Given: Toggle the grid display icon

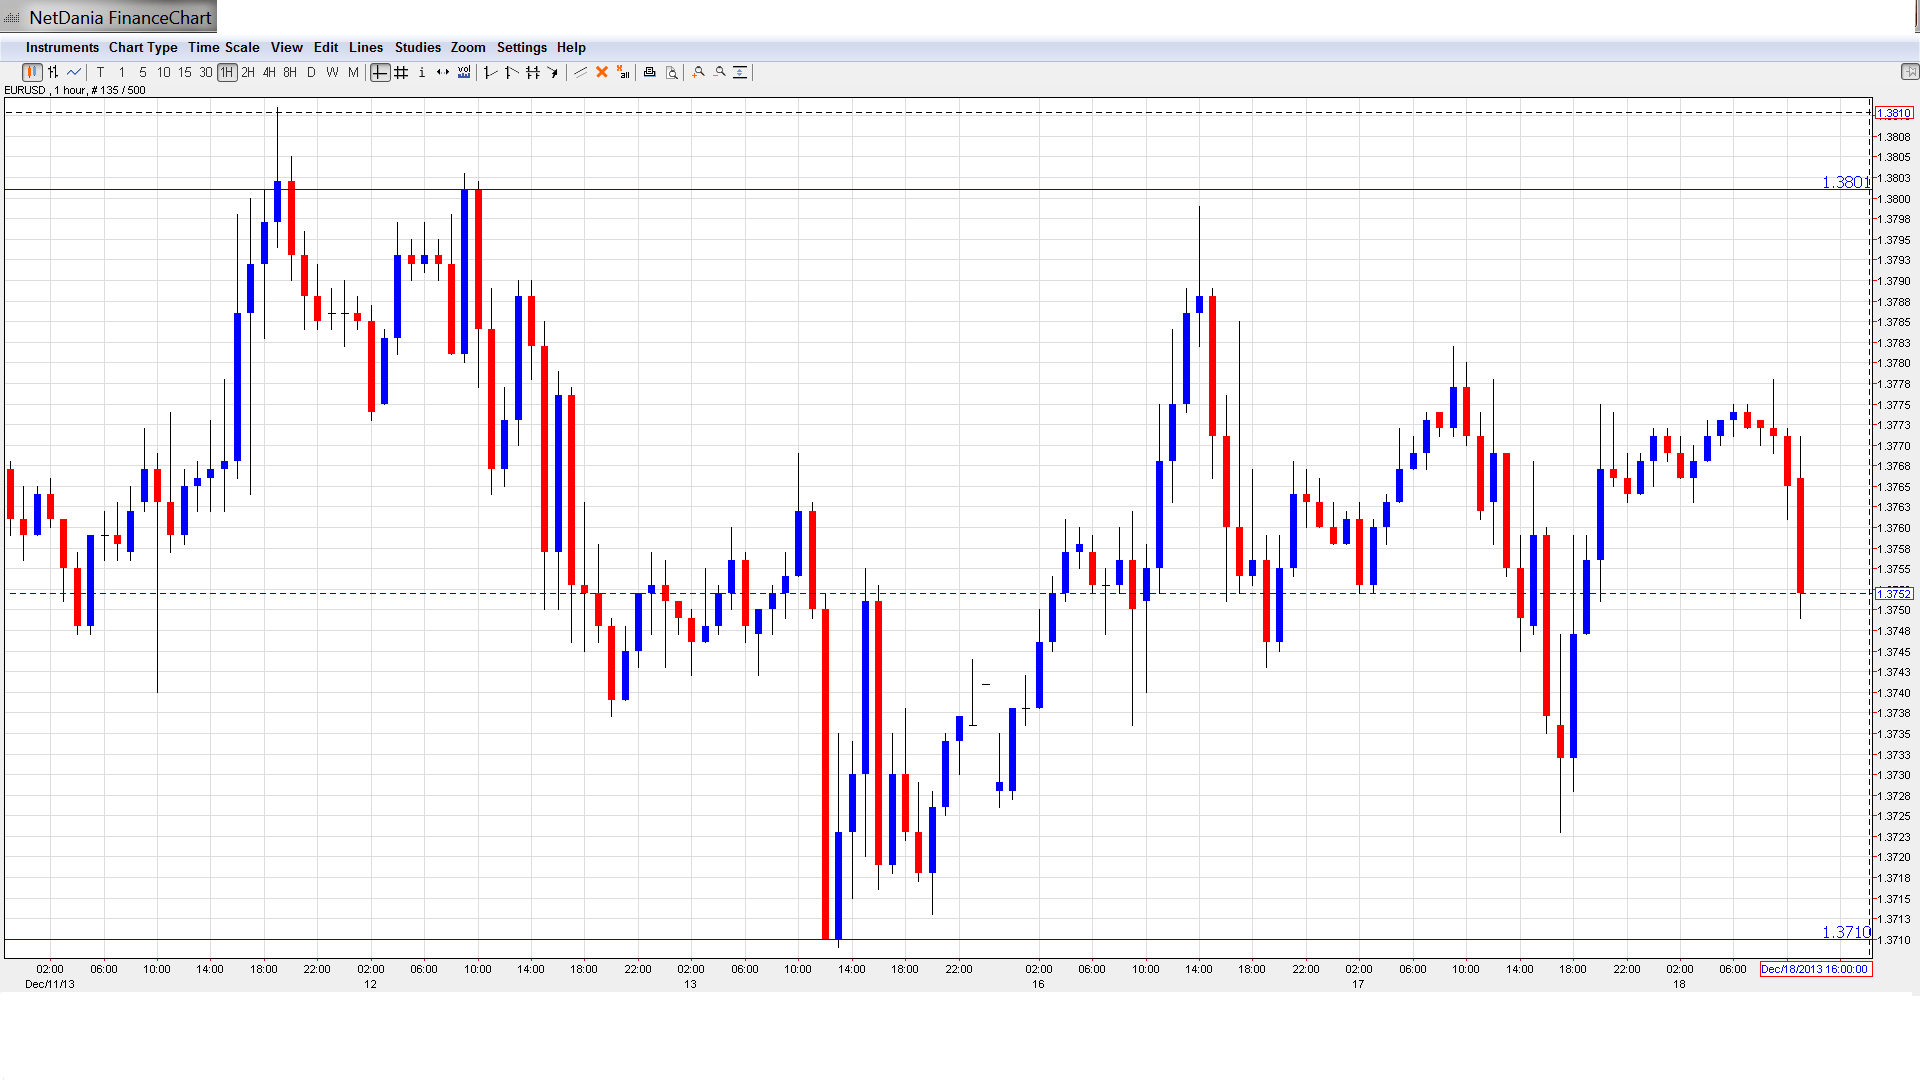Looking at the screenshot, I should (x=401, y=72).
